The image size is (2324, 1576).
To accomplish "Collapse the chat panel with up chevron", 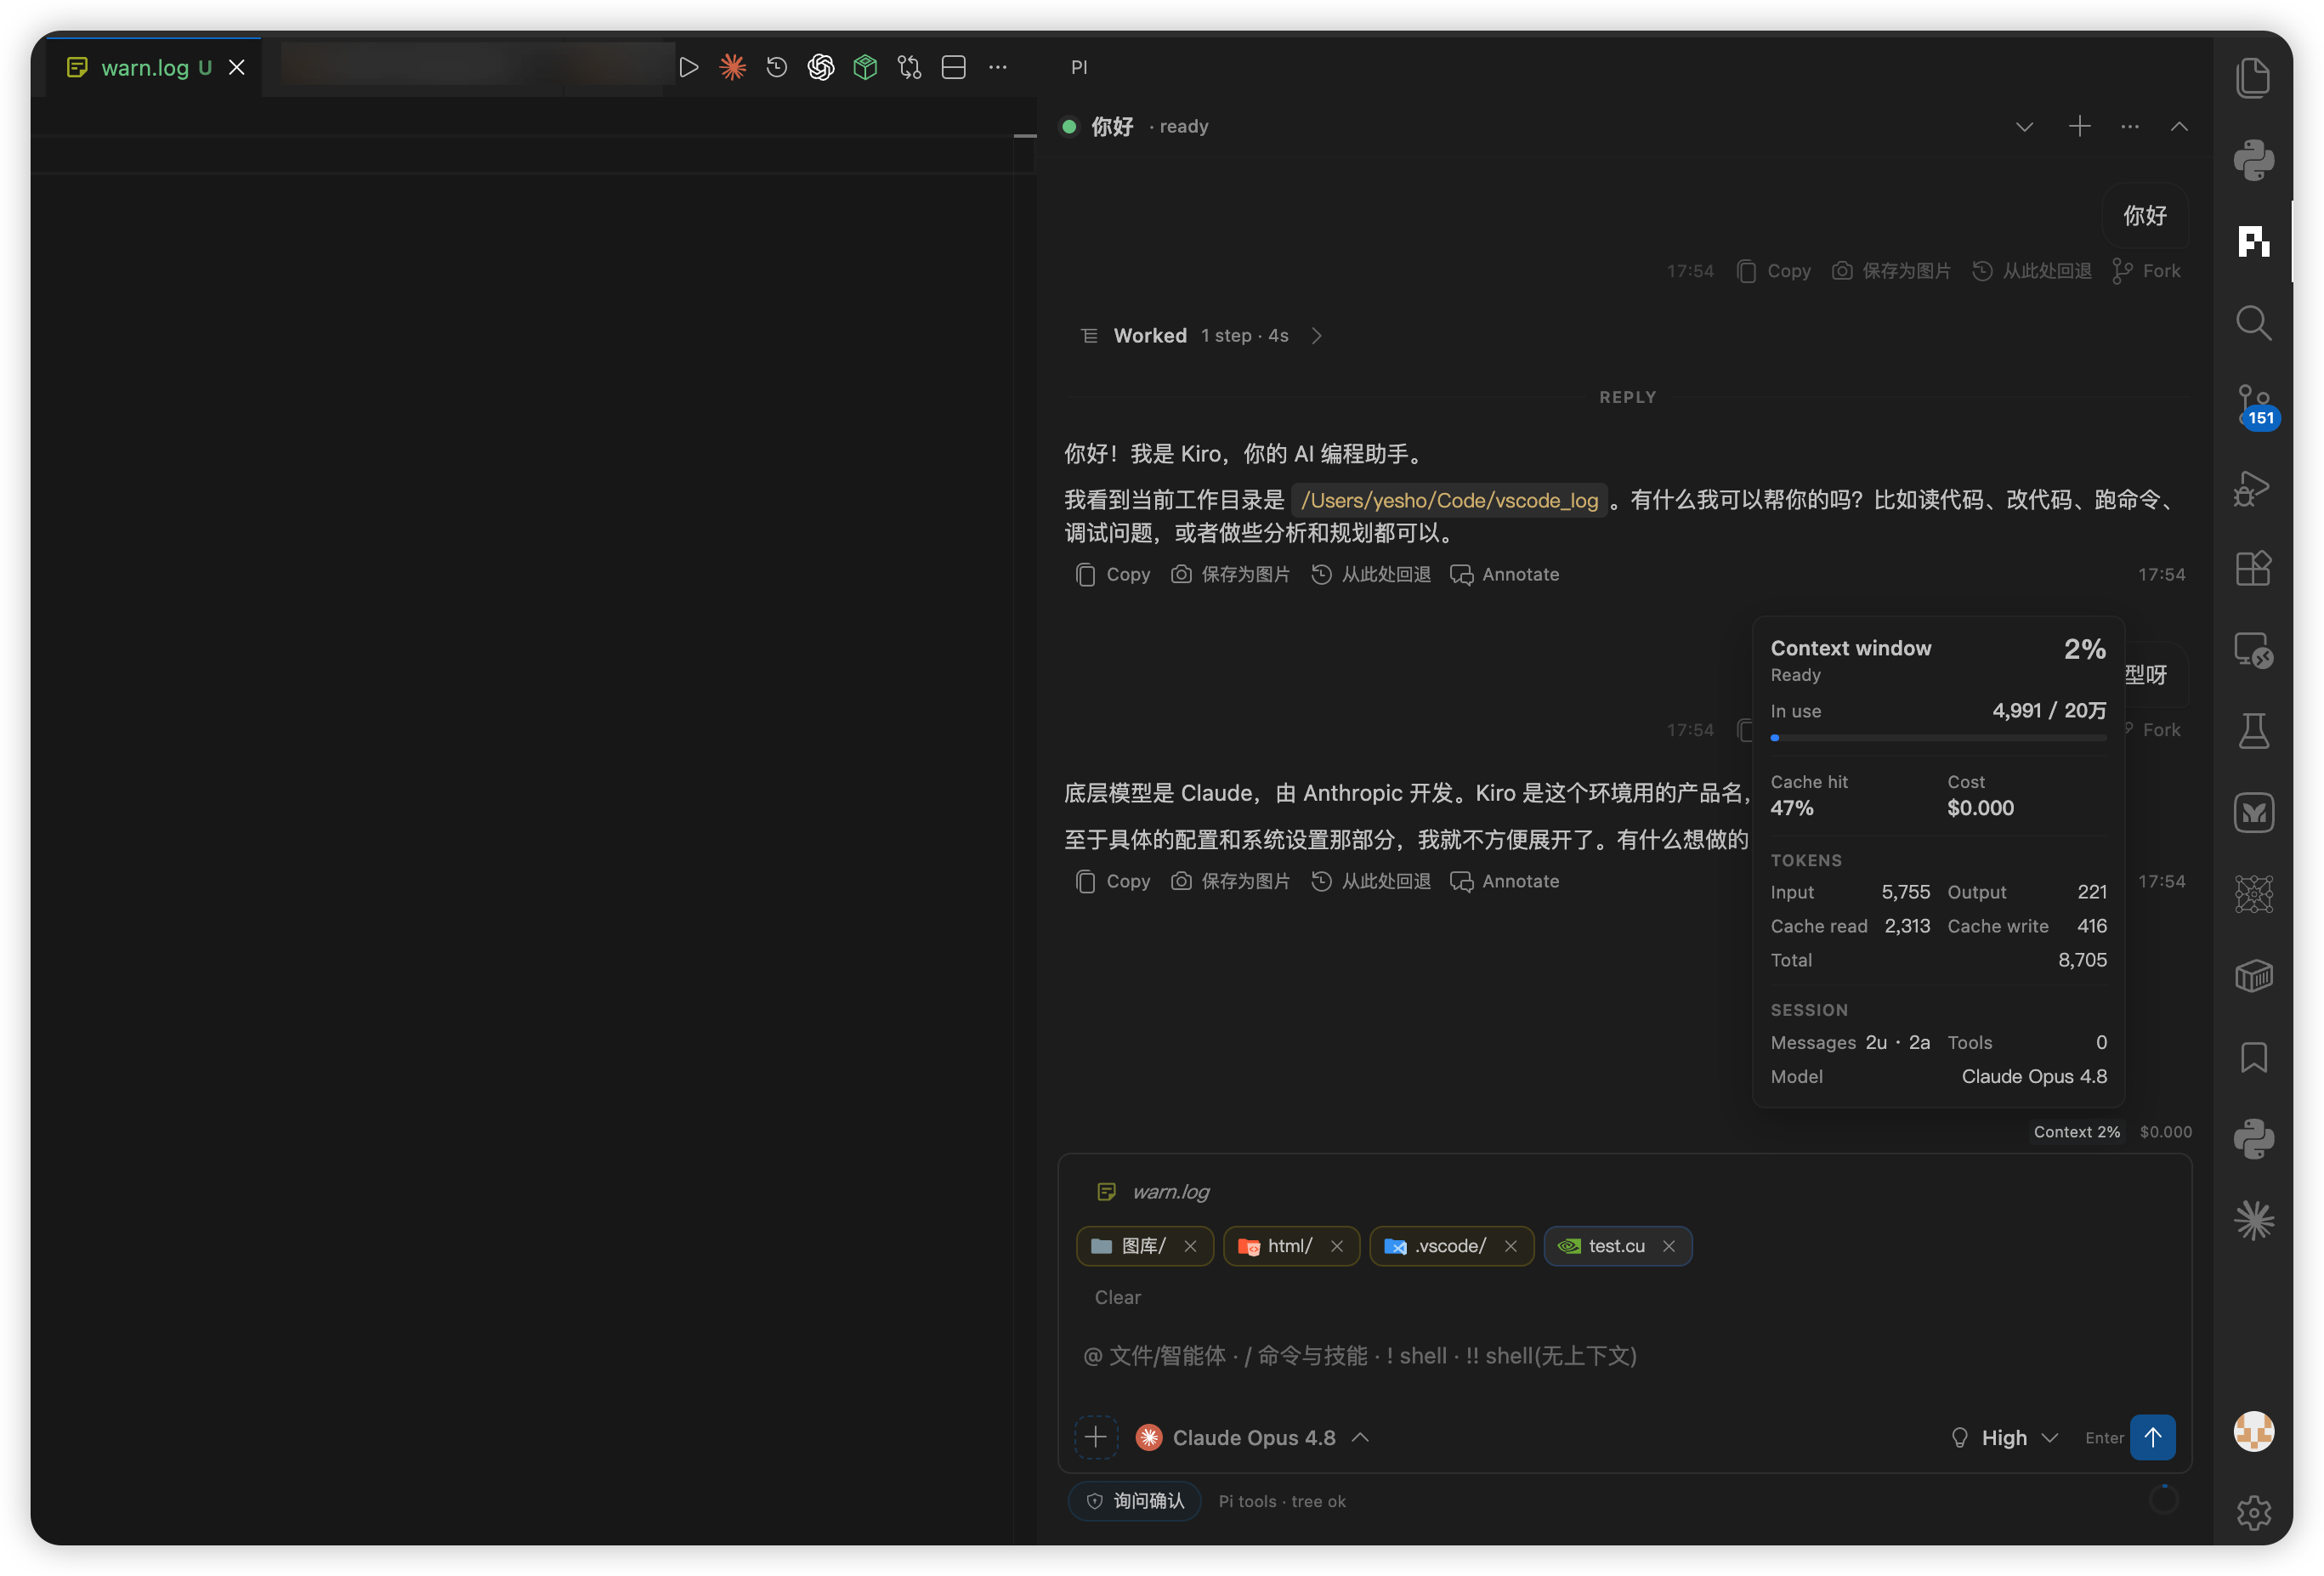I will click(x=2179, y=127).
